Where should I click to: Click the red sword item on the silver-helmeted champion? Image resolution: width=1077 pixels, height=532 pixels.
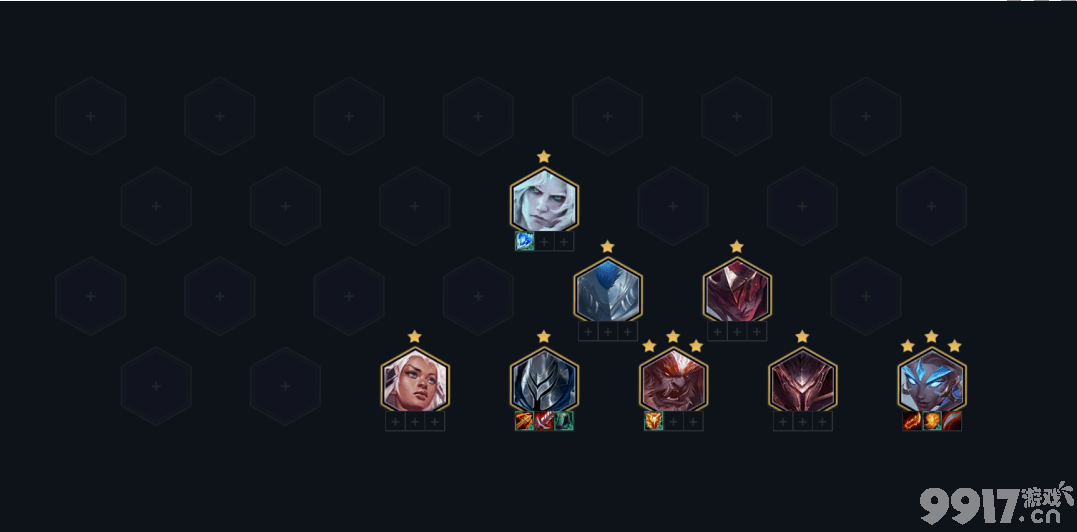[544, 421]
